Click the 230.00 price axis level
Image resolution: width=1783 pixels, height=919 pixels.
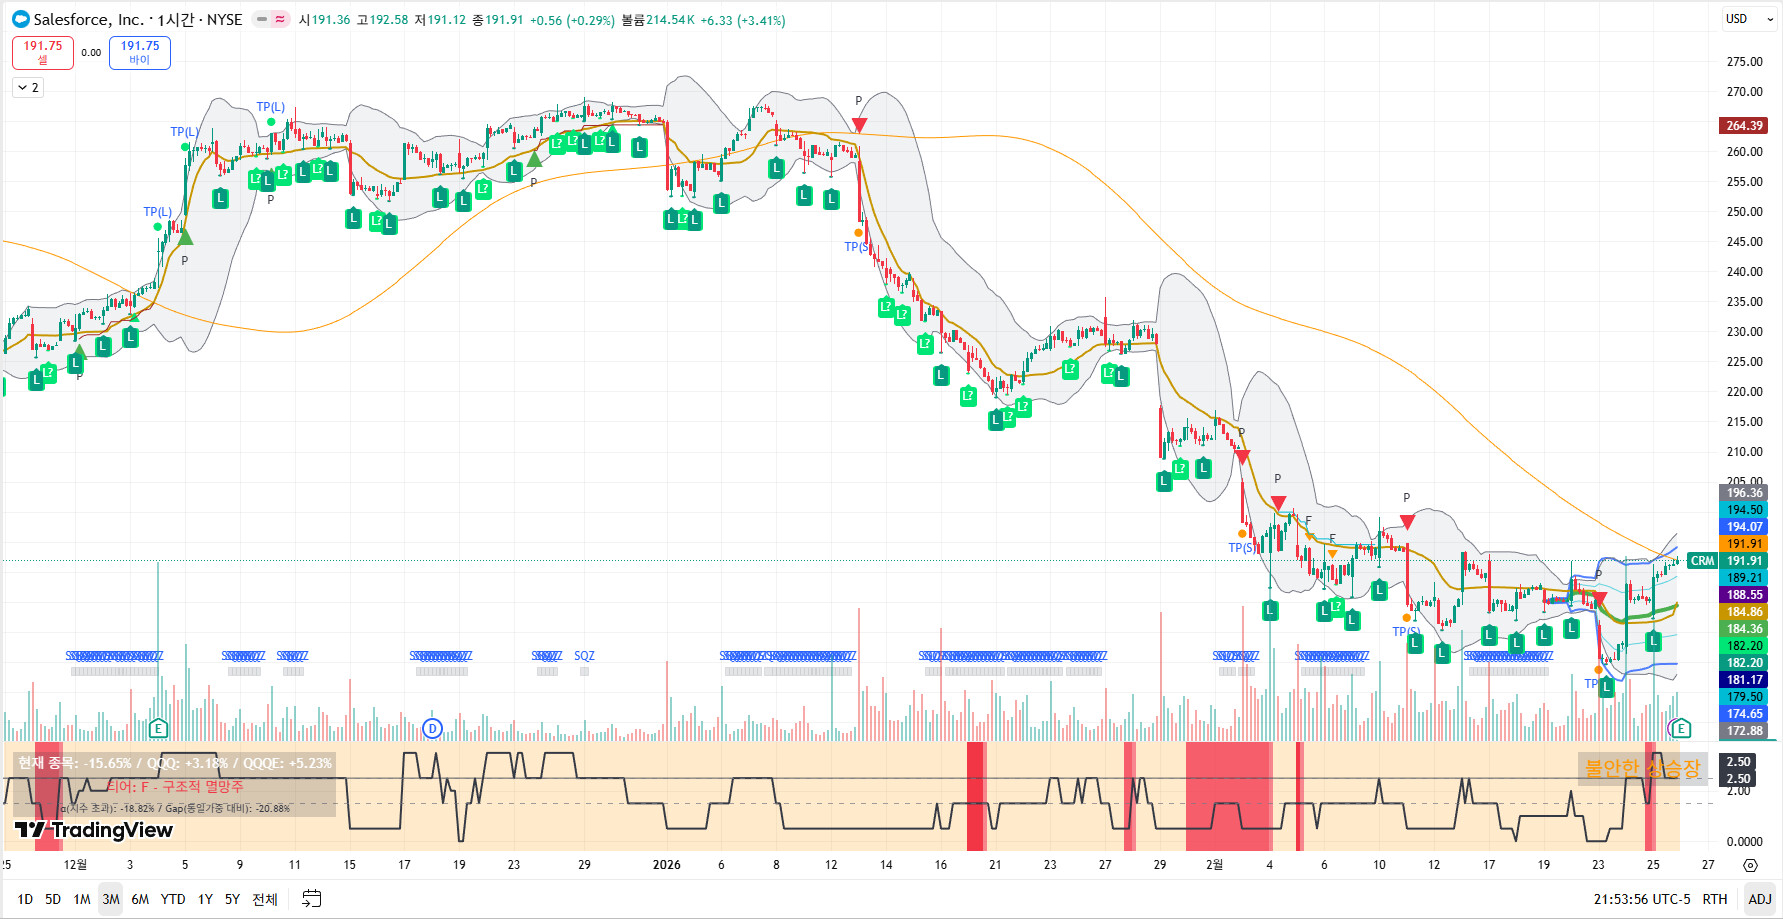tap(1744, 332)
